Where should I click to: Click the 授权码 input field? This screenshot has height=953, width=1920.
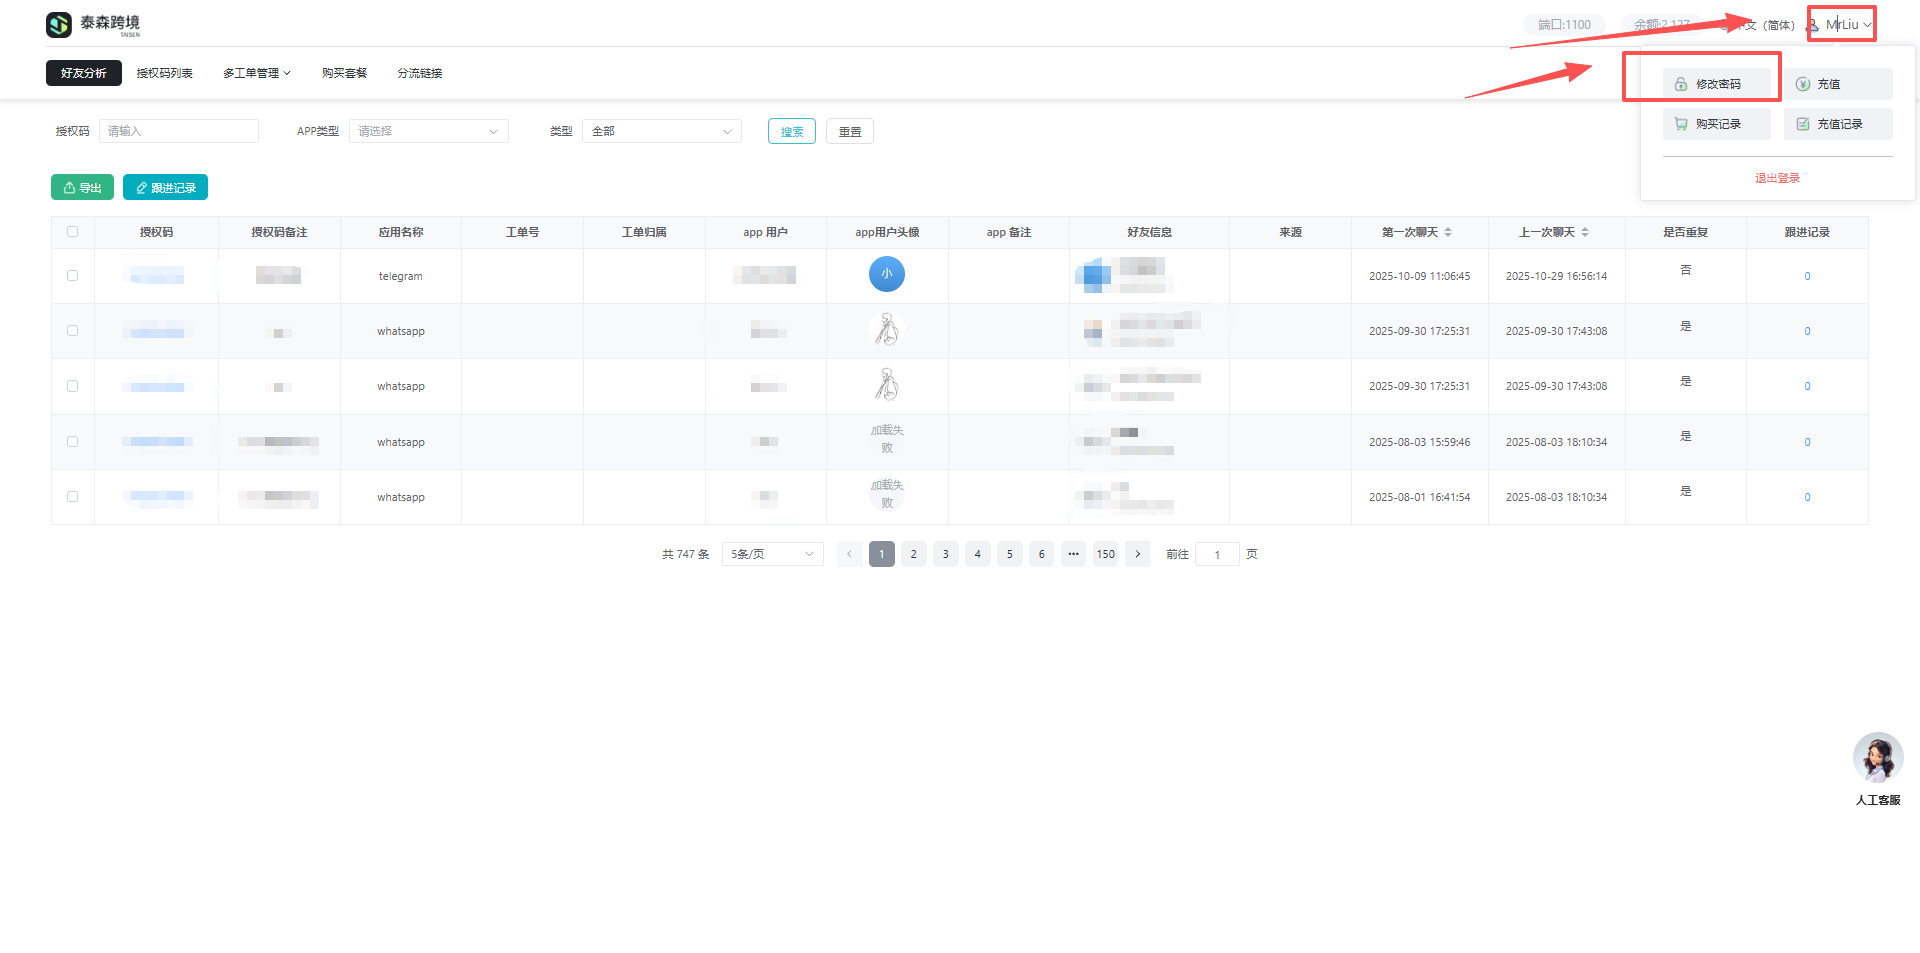tap(178, 131)
